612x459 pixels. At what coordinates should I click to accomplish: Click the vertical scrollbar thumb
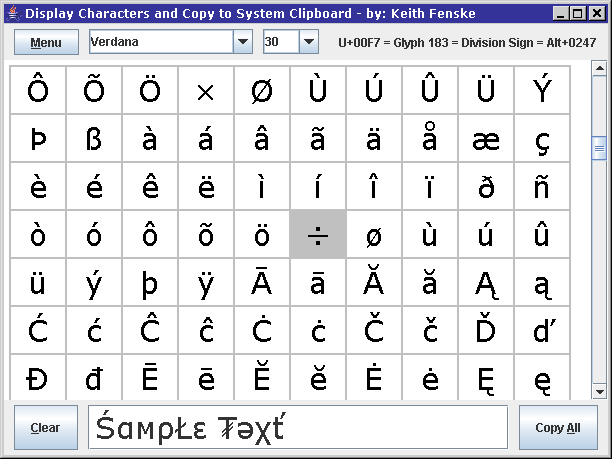599,149
